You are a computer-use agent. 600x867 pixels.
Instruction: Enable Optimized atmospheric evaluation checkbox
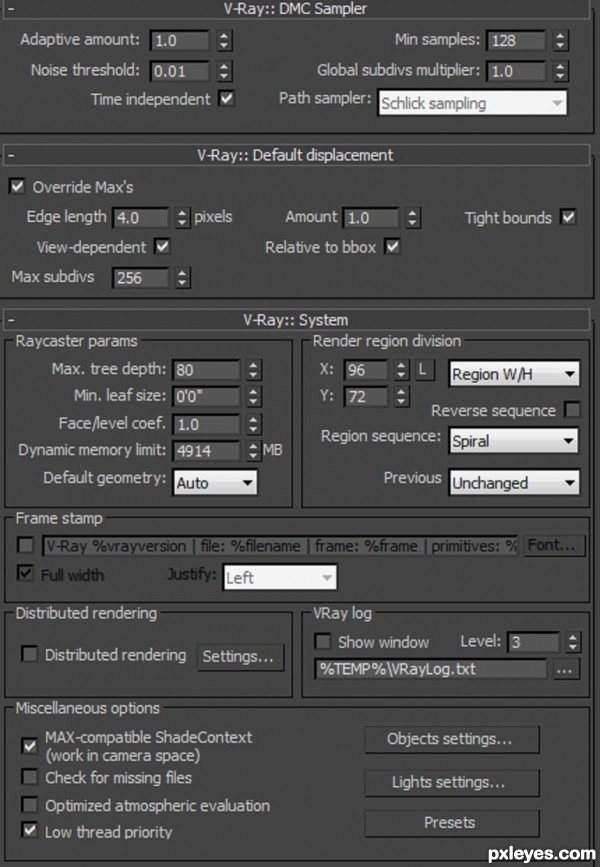29,805
